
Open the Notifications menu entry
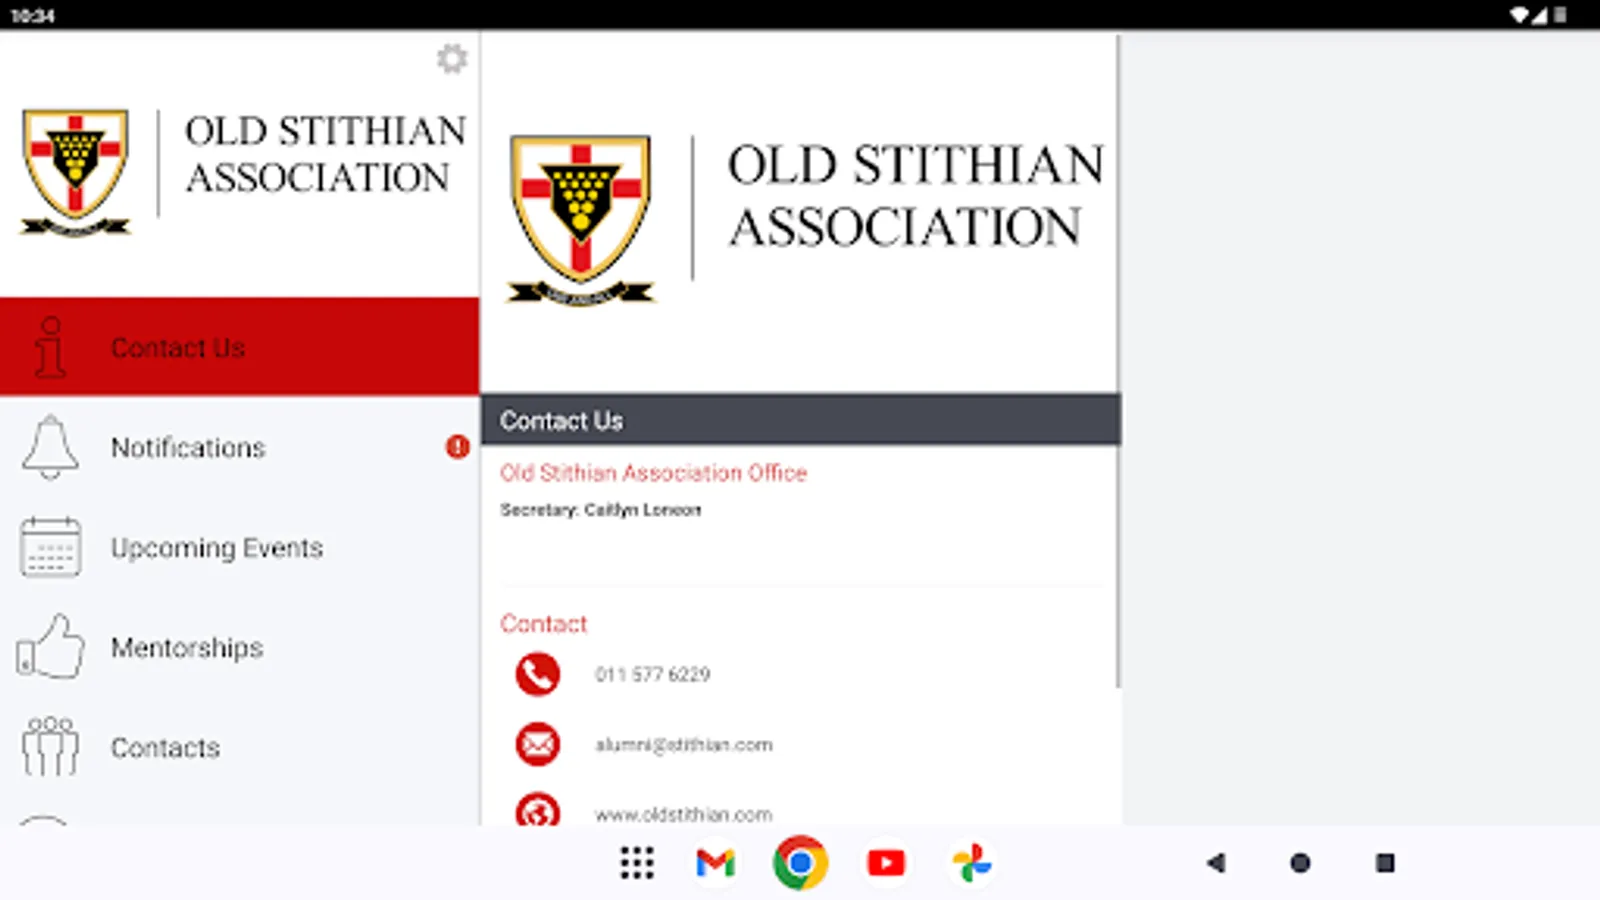tap(188, 447)
